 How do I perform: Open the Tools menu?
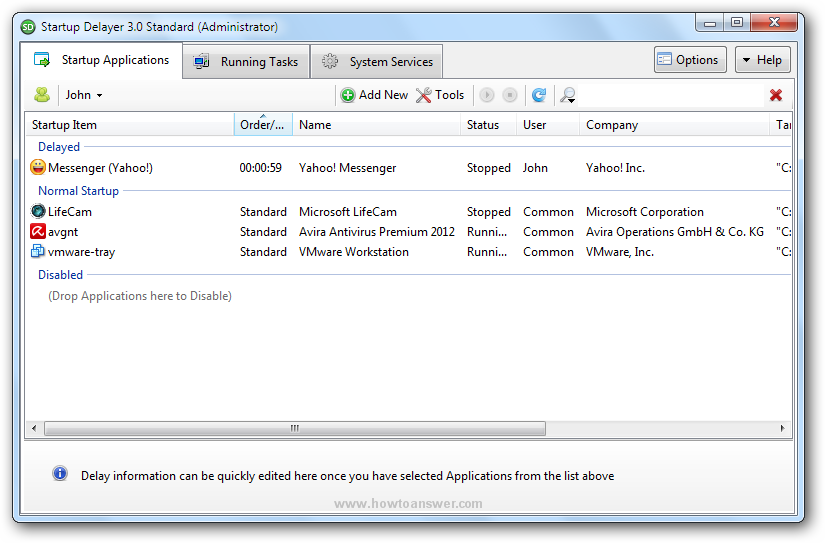tap(440, 95)
